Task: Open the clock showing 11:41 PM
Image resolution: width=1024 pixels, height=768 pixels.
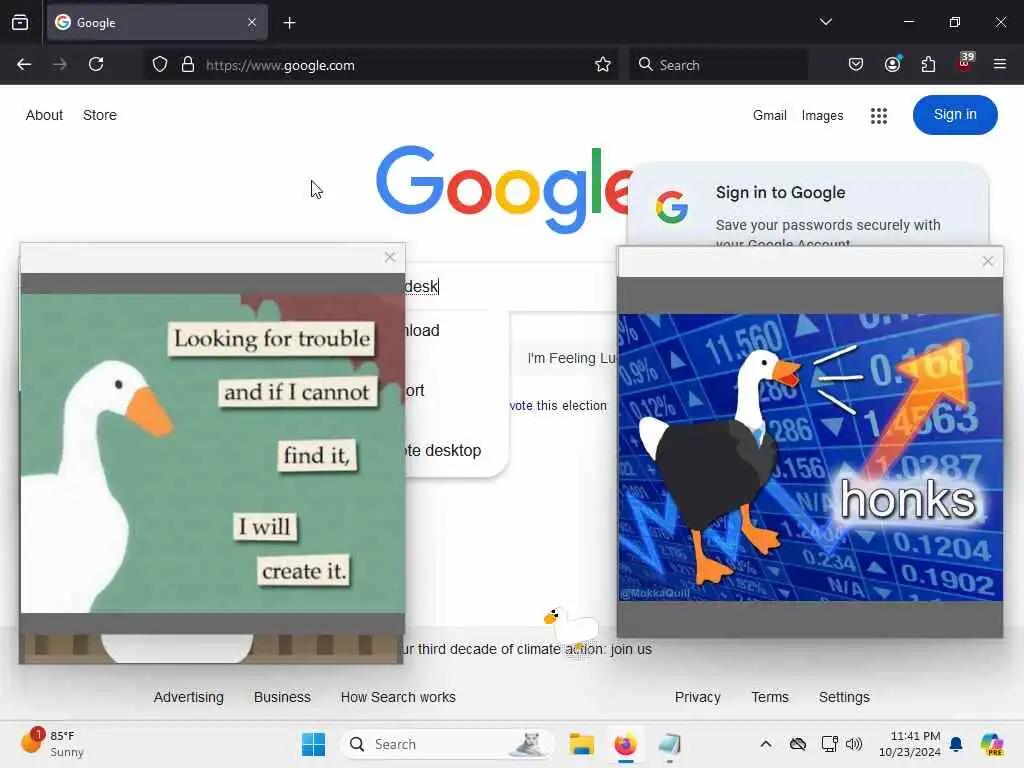Action: [x=910, y=744]
